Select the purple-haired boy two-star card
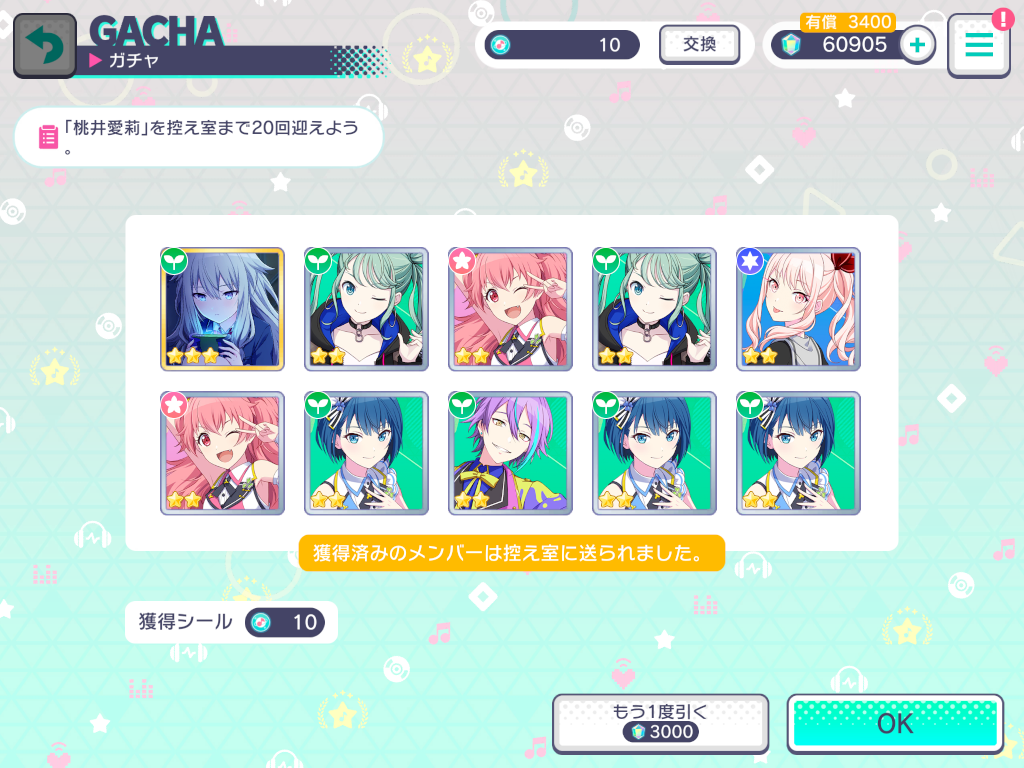The width and height of the screenshot is (1024, 768). point(510,453)
